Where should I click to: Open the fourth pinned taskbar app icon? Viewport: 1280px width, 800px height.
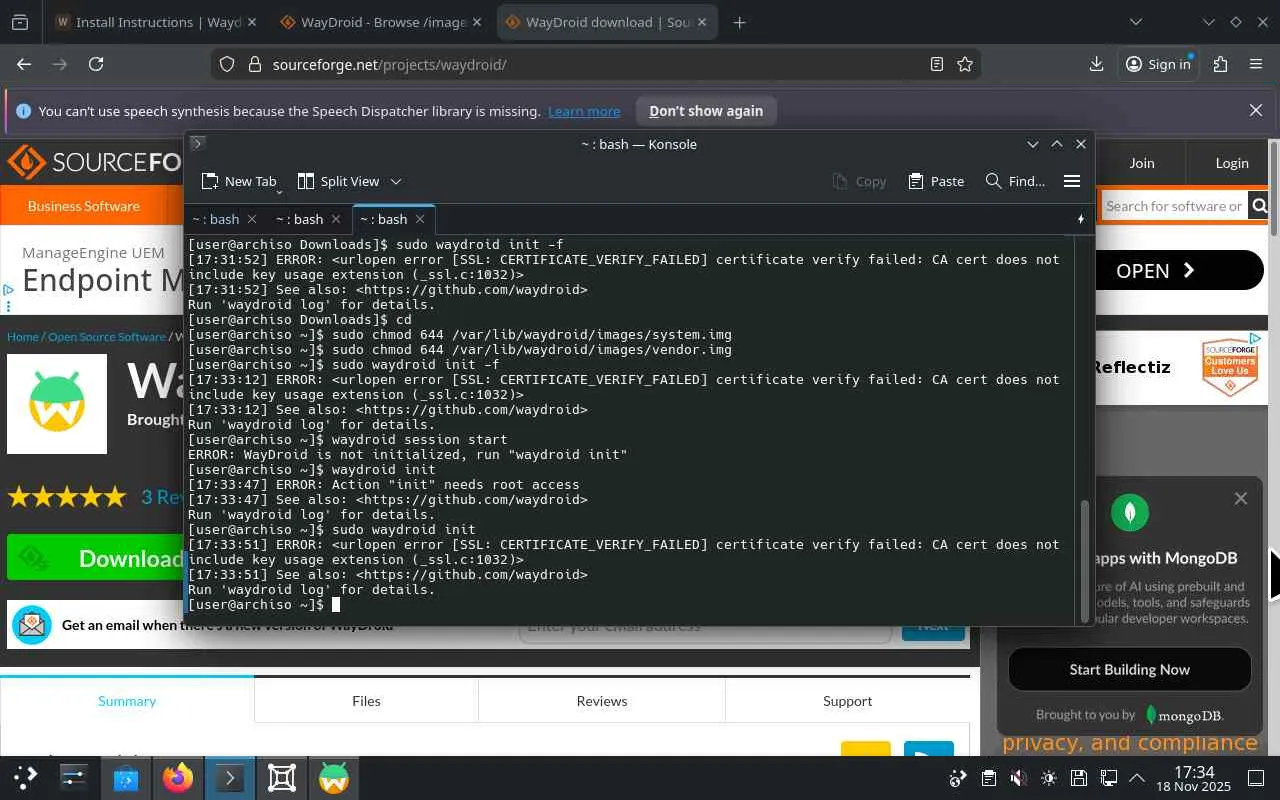click(282, 777)
